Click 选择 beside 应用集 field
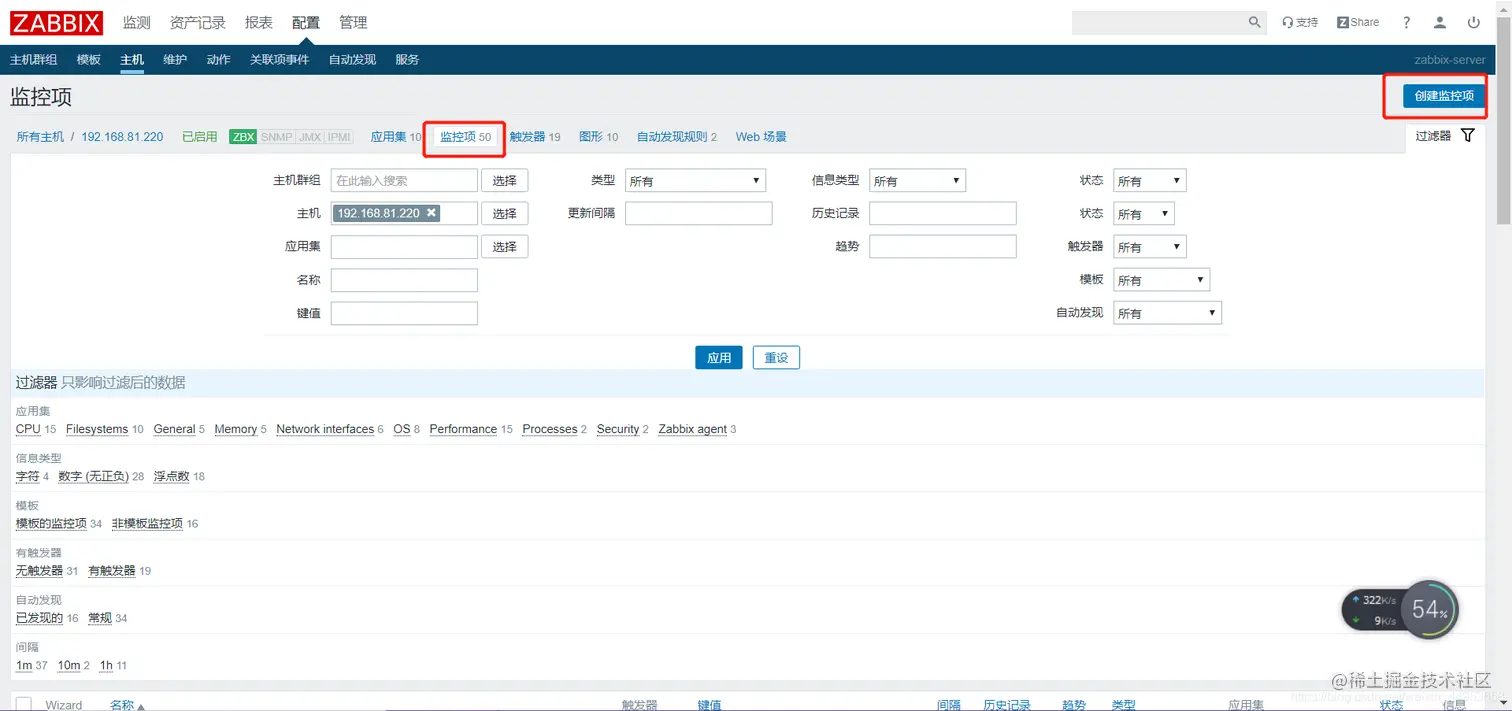The image size is (1512, 711). 505,246
